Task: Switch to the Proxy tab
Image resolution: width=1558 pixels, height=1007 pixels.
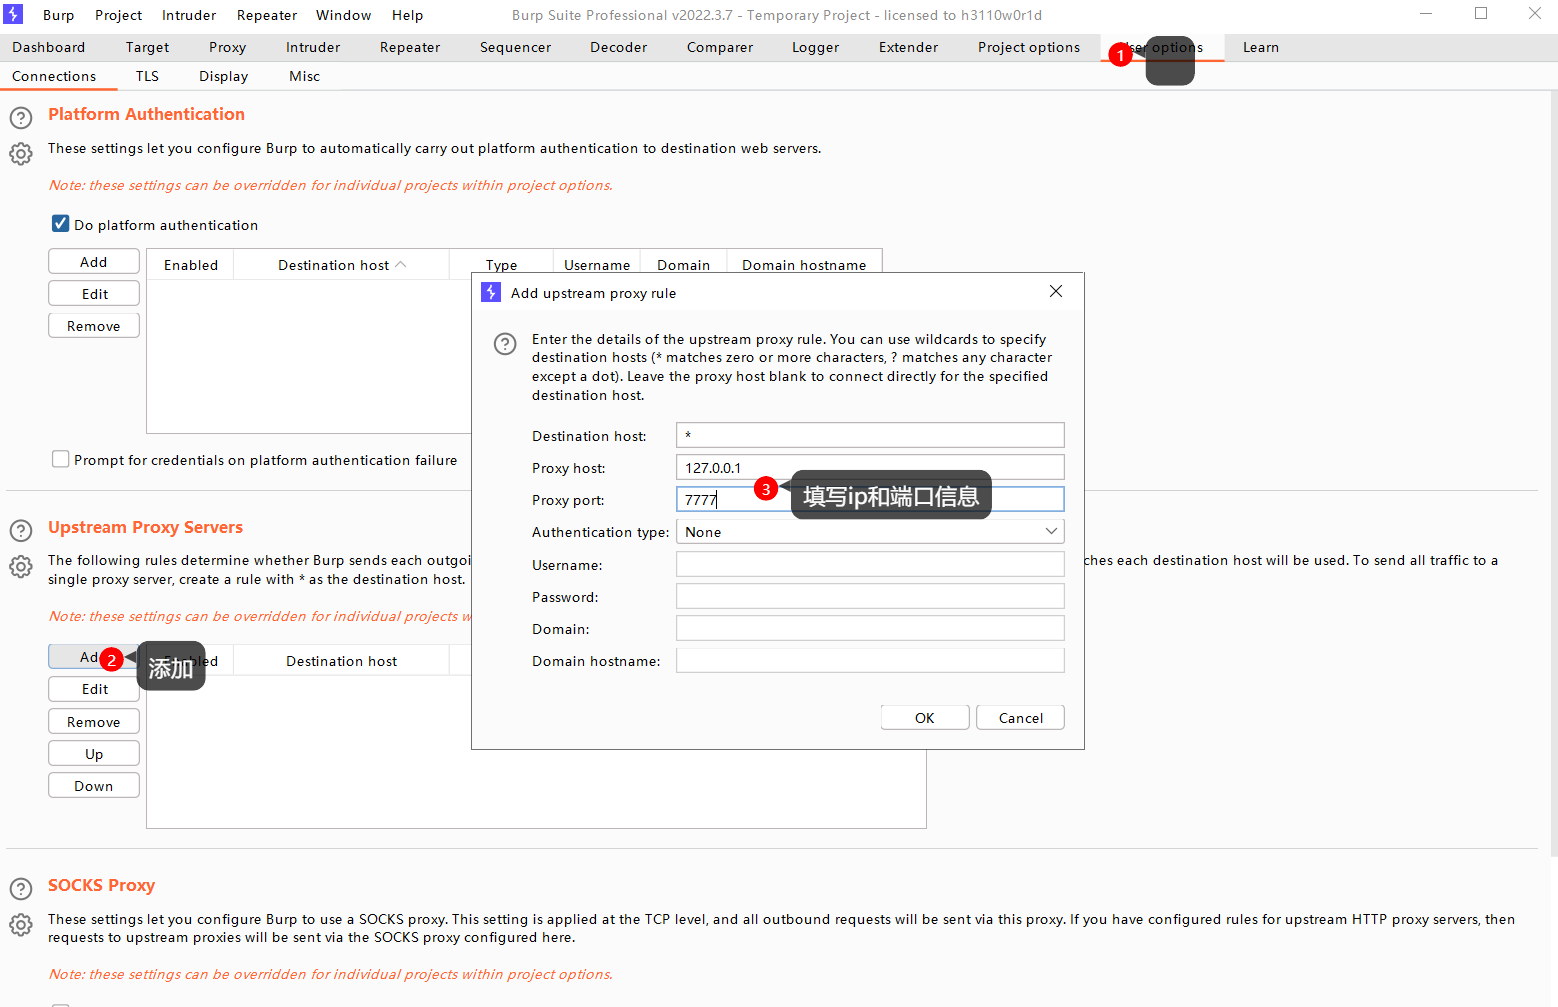Action: [227, 47]
